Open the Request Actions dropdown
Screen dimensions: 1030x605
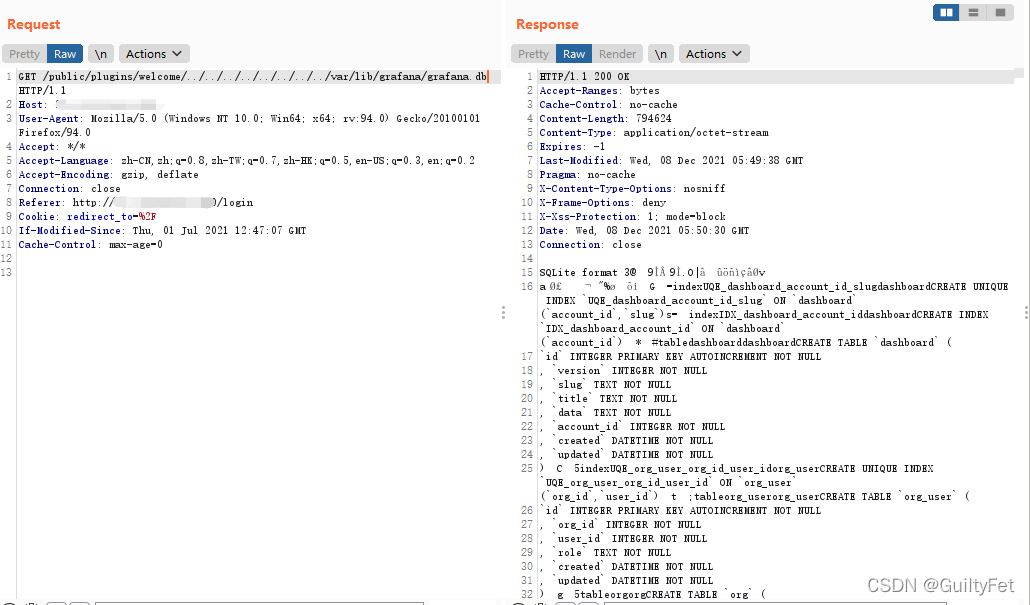tap(154, 54)
